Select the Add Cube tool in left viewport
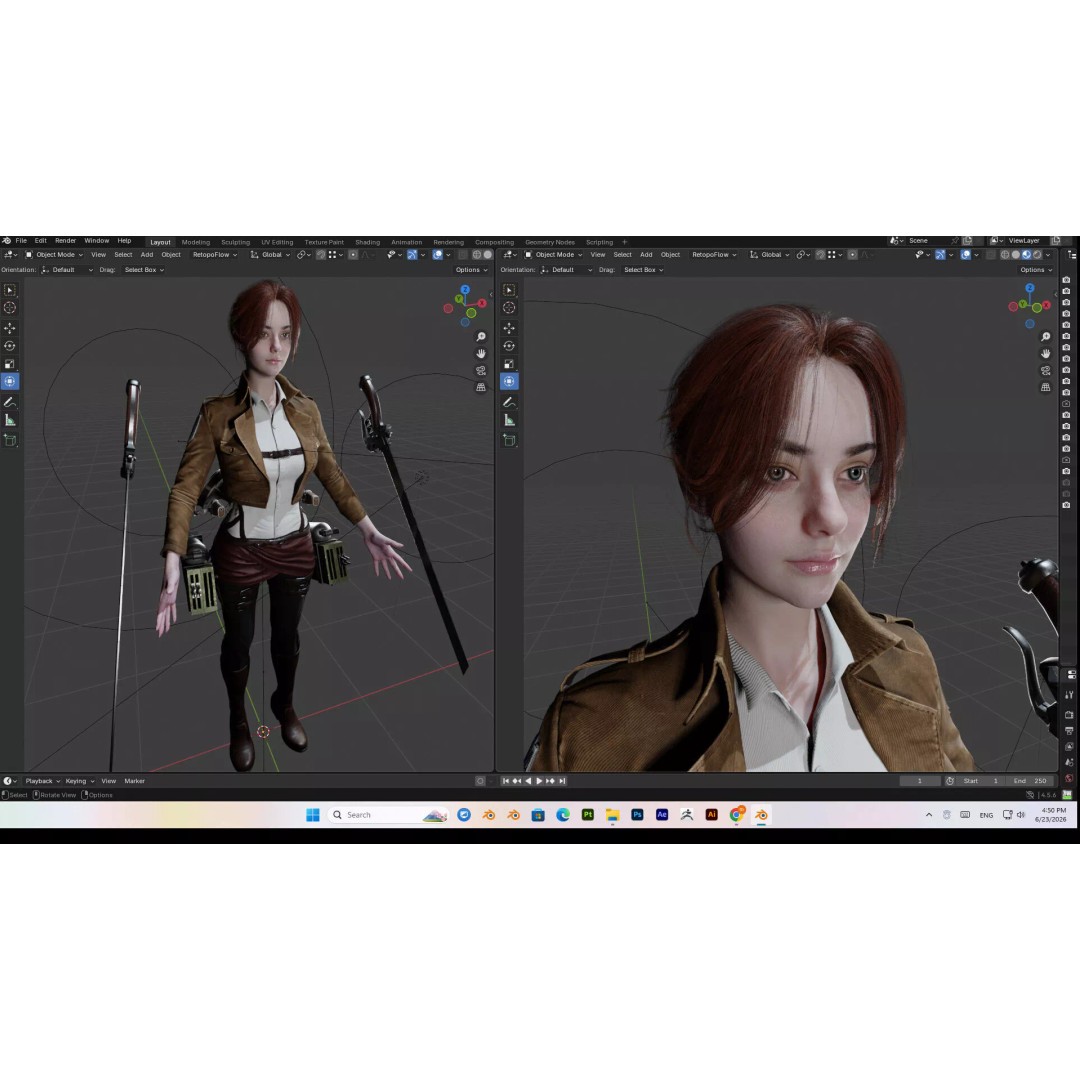Viewport: 1080px width, 1080px height. coord(10,440)
